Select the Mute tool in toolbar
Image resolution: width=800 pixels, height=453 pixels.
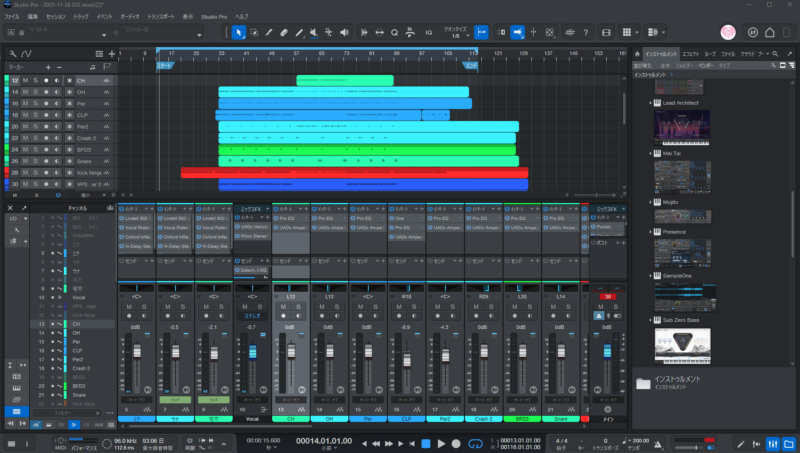[x=314, y=32]
